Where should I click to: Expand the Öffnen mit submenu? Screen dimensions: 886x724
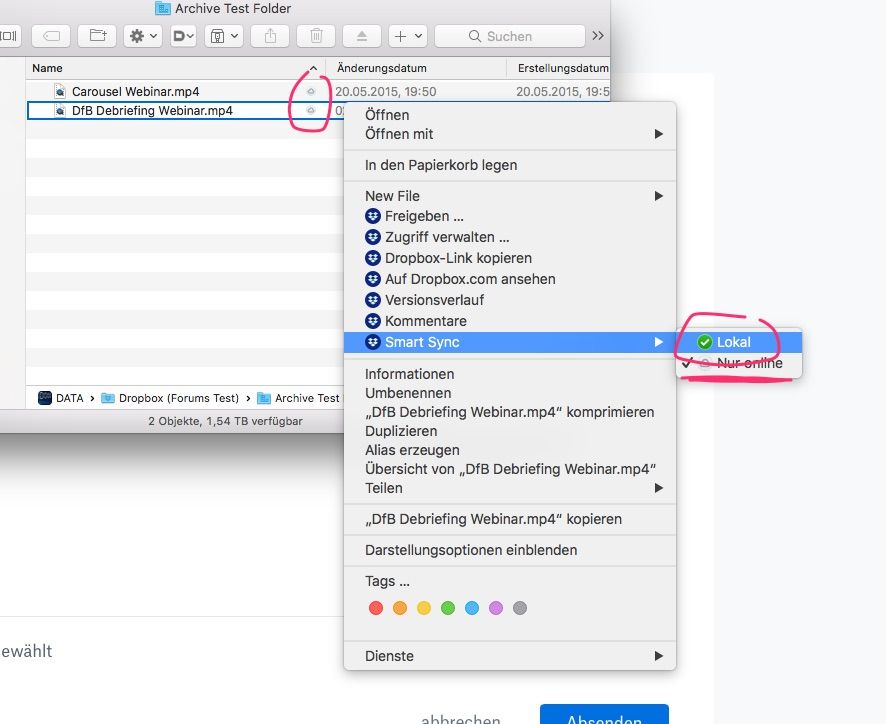tap(658, 134)
